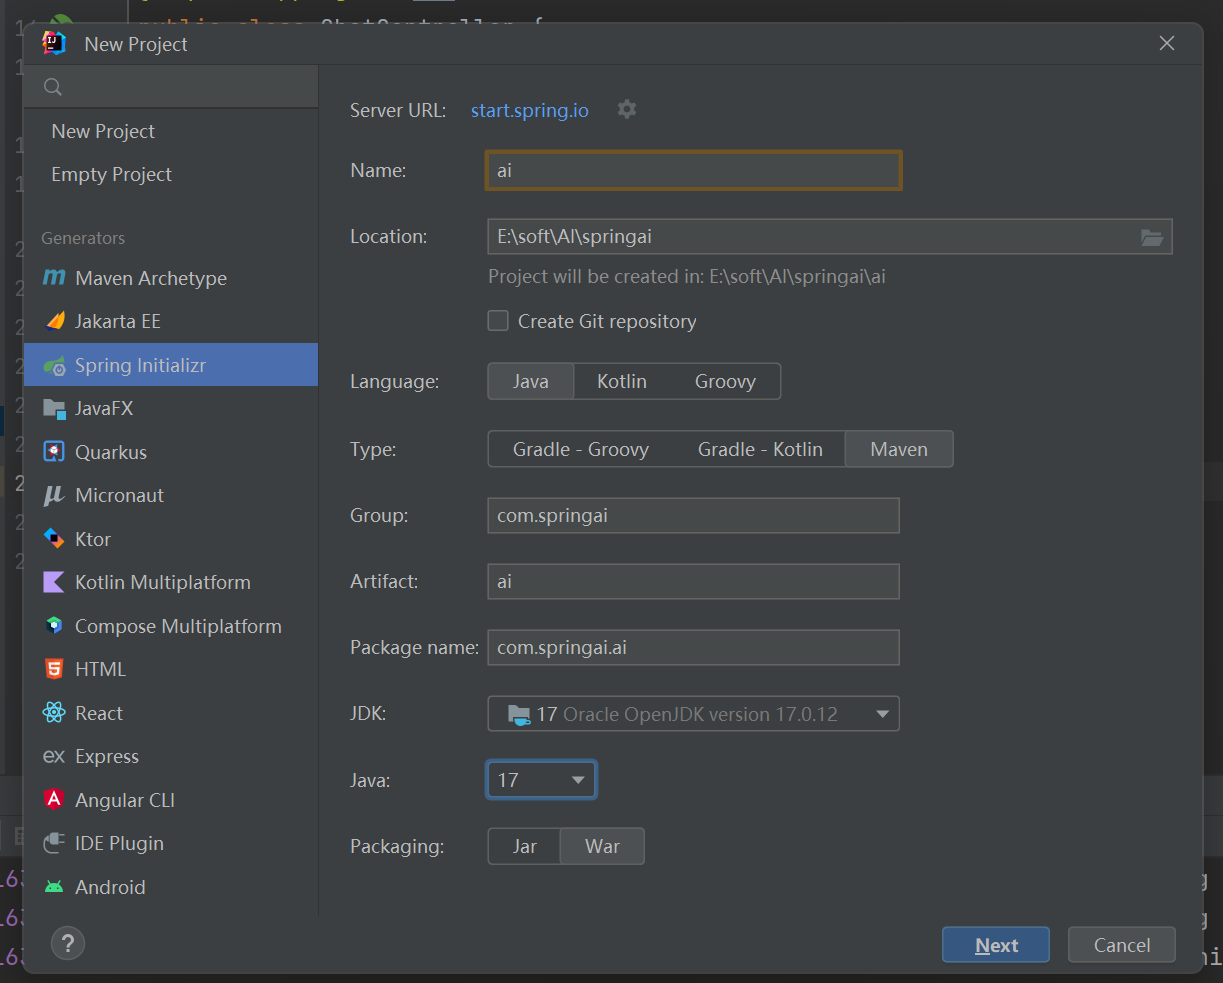Click the Express ex icon
The image size is (1223, 983).
pos(54,756)
